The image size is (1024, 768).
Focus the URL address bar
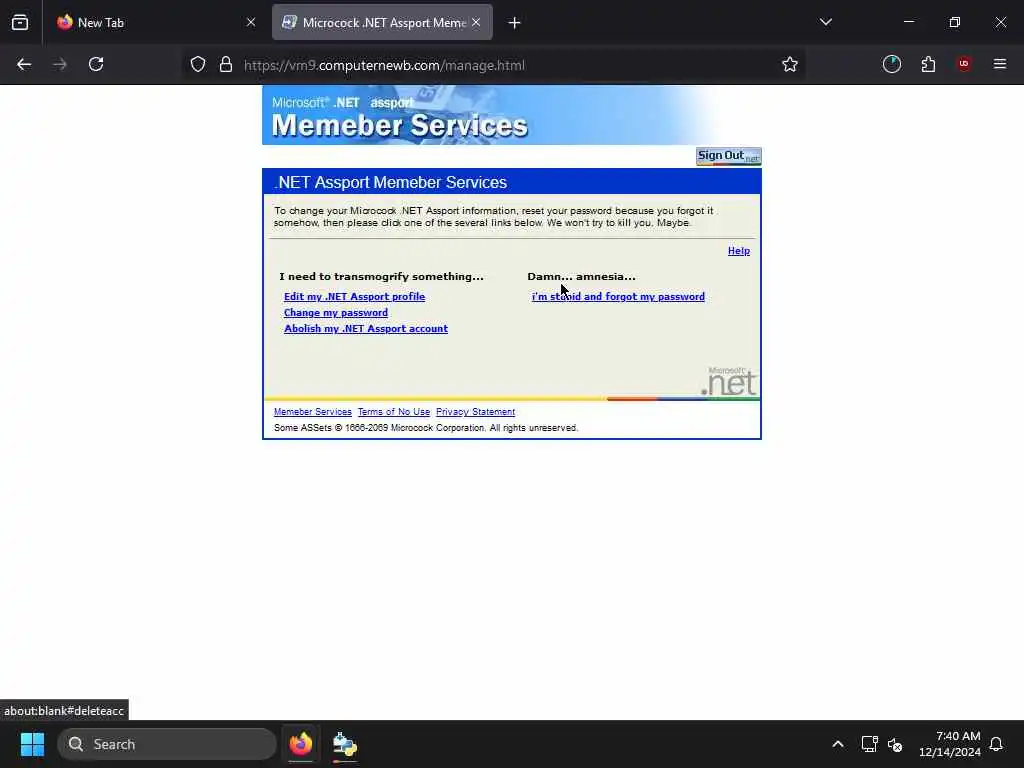[496, 65]
